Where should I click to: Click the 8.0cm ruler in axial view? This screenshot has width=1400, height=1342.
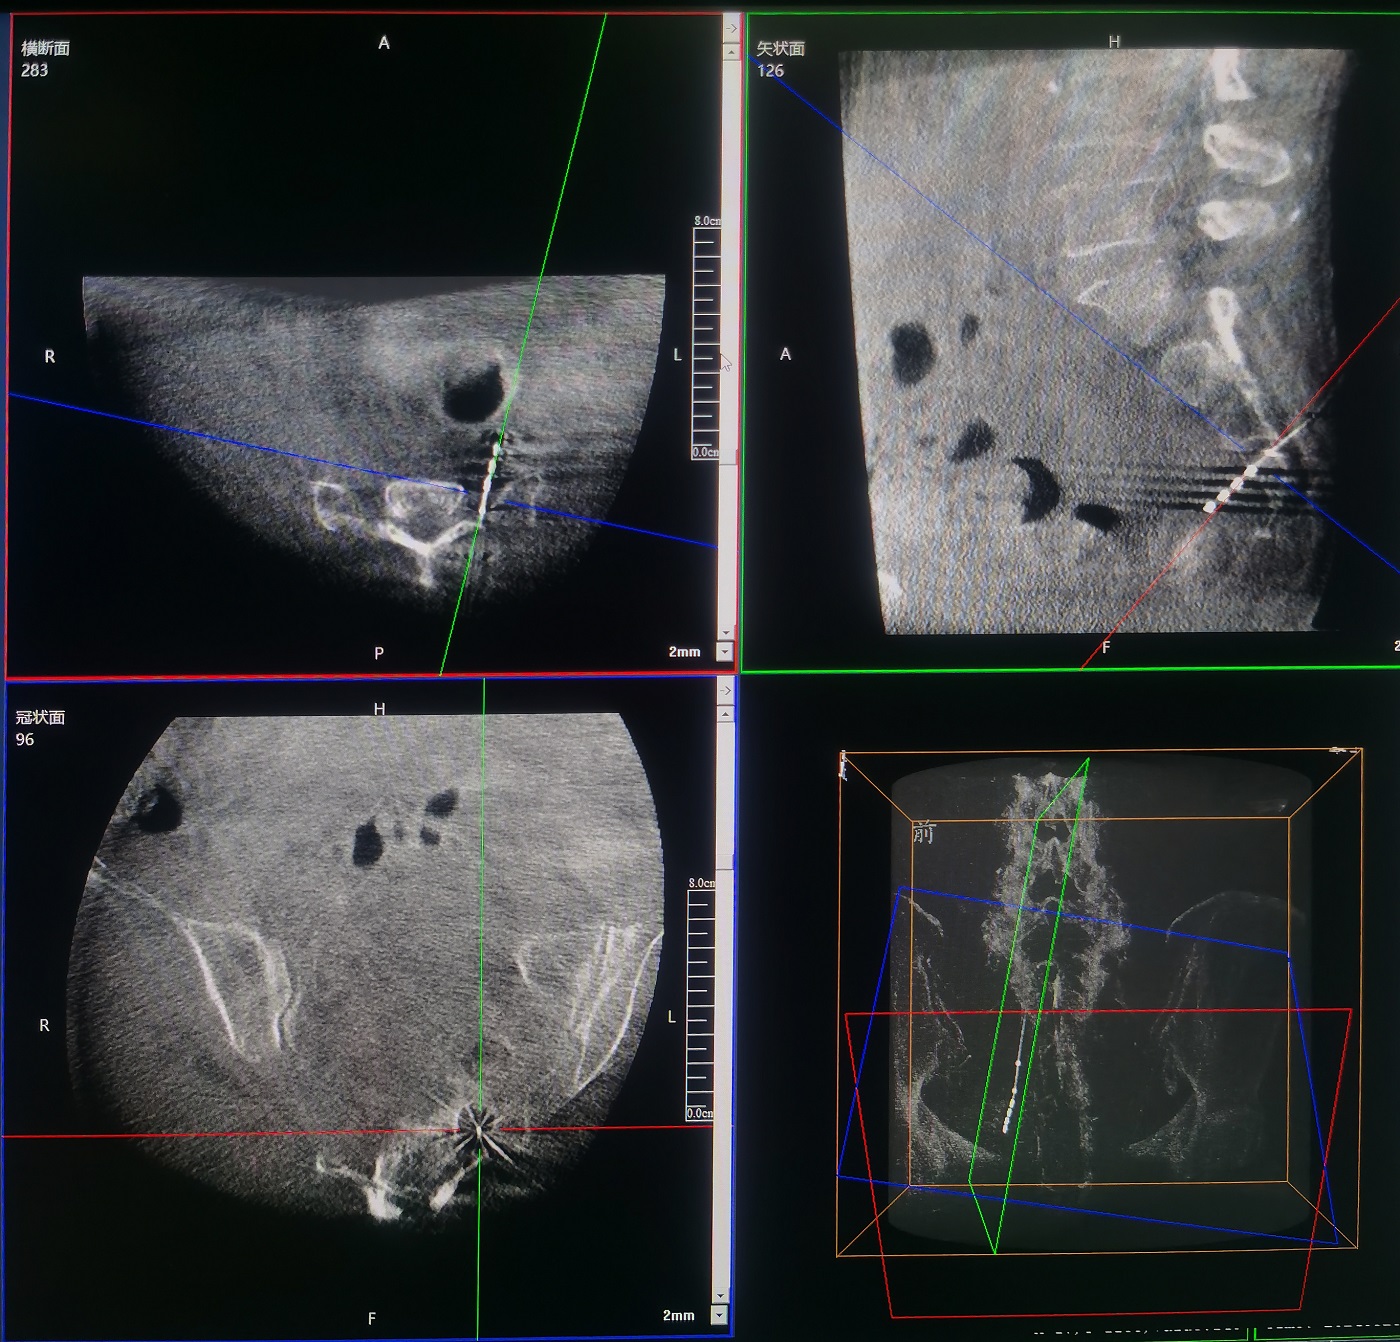pos(706,339)
